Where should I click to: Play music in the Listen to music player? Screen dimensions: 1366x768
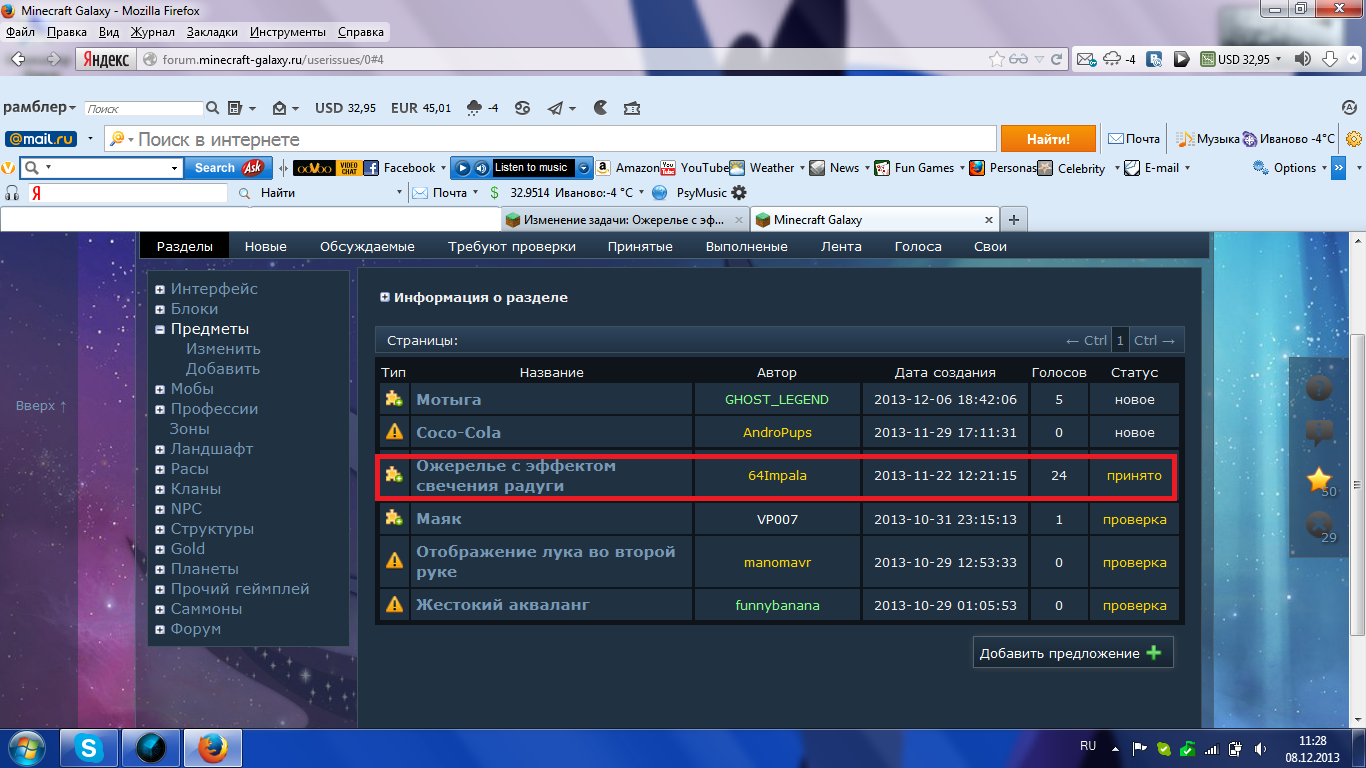click(x=463, y=168)
